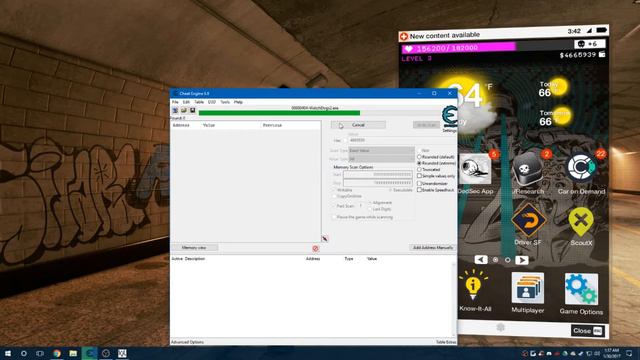Go to previous phone page arrow

[481, 260]
